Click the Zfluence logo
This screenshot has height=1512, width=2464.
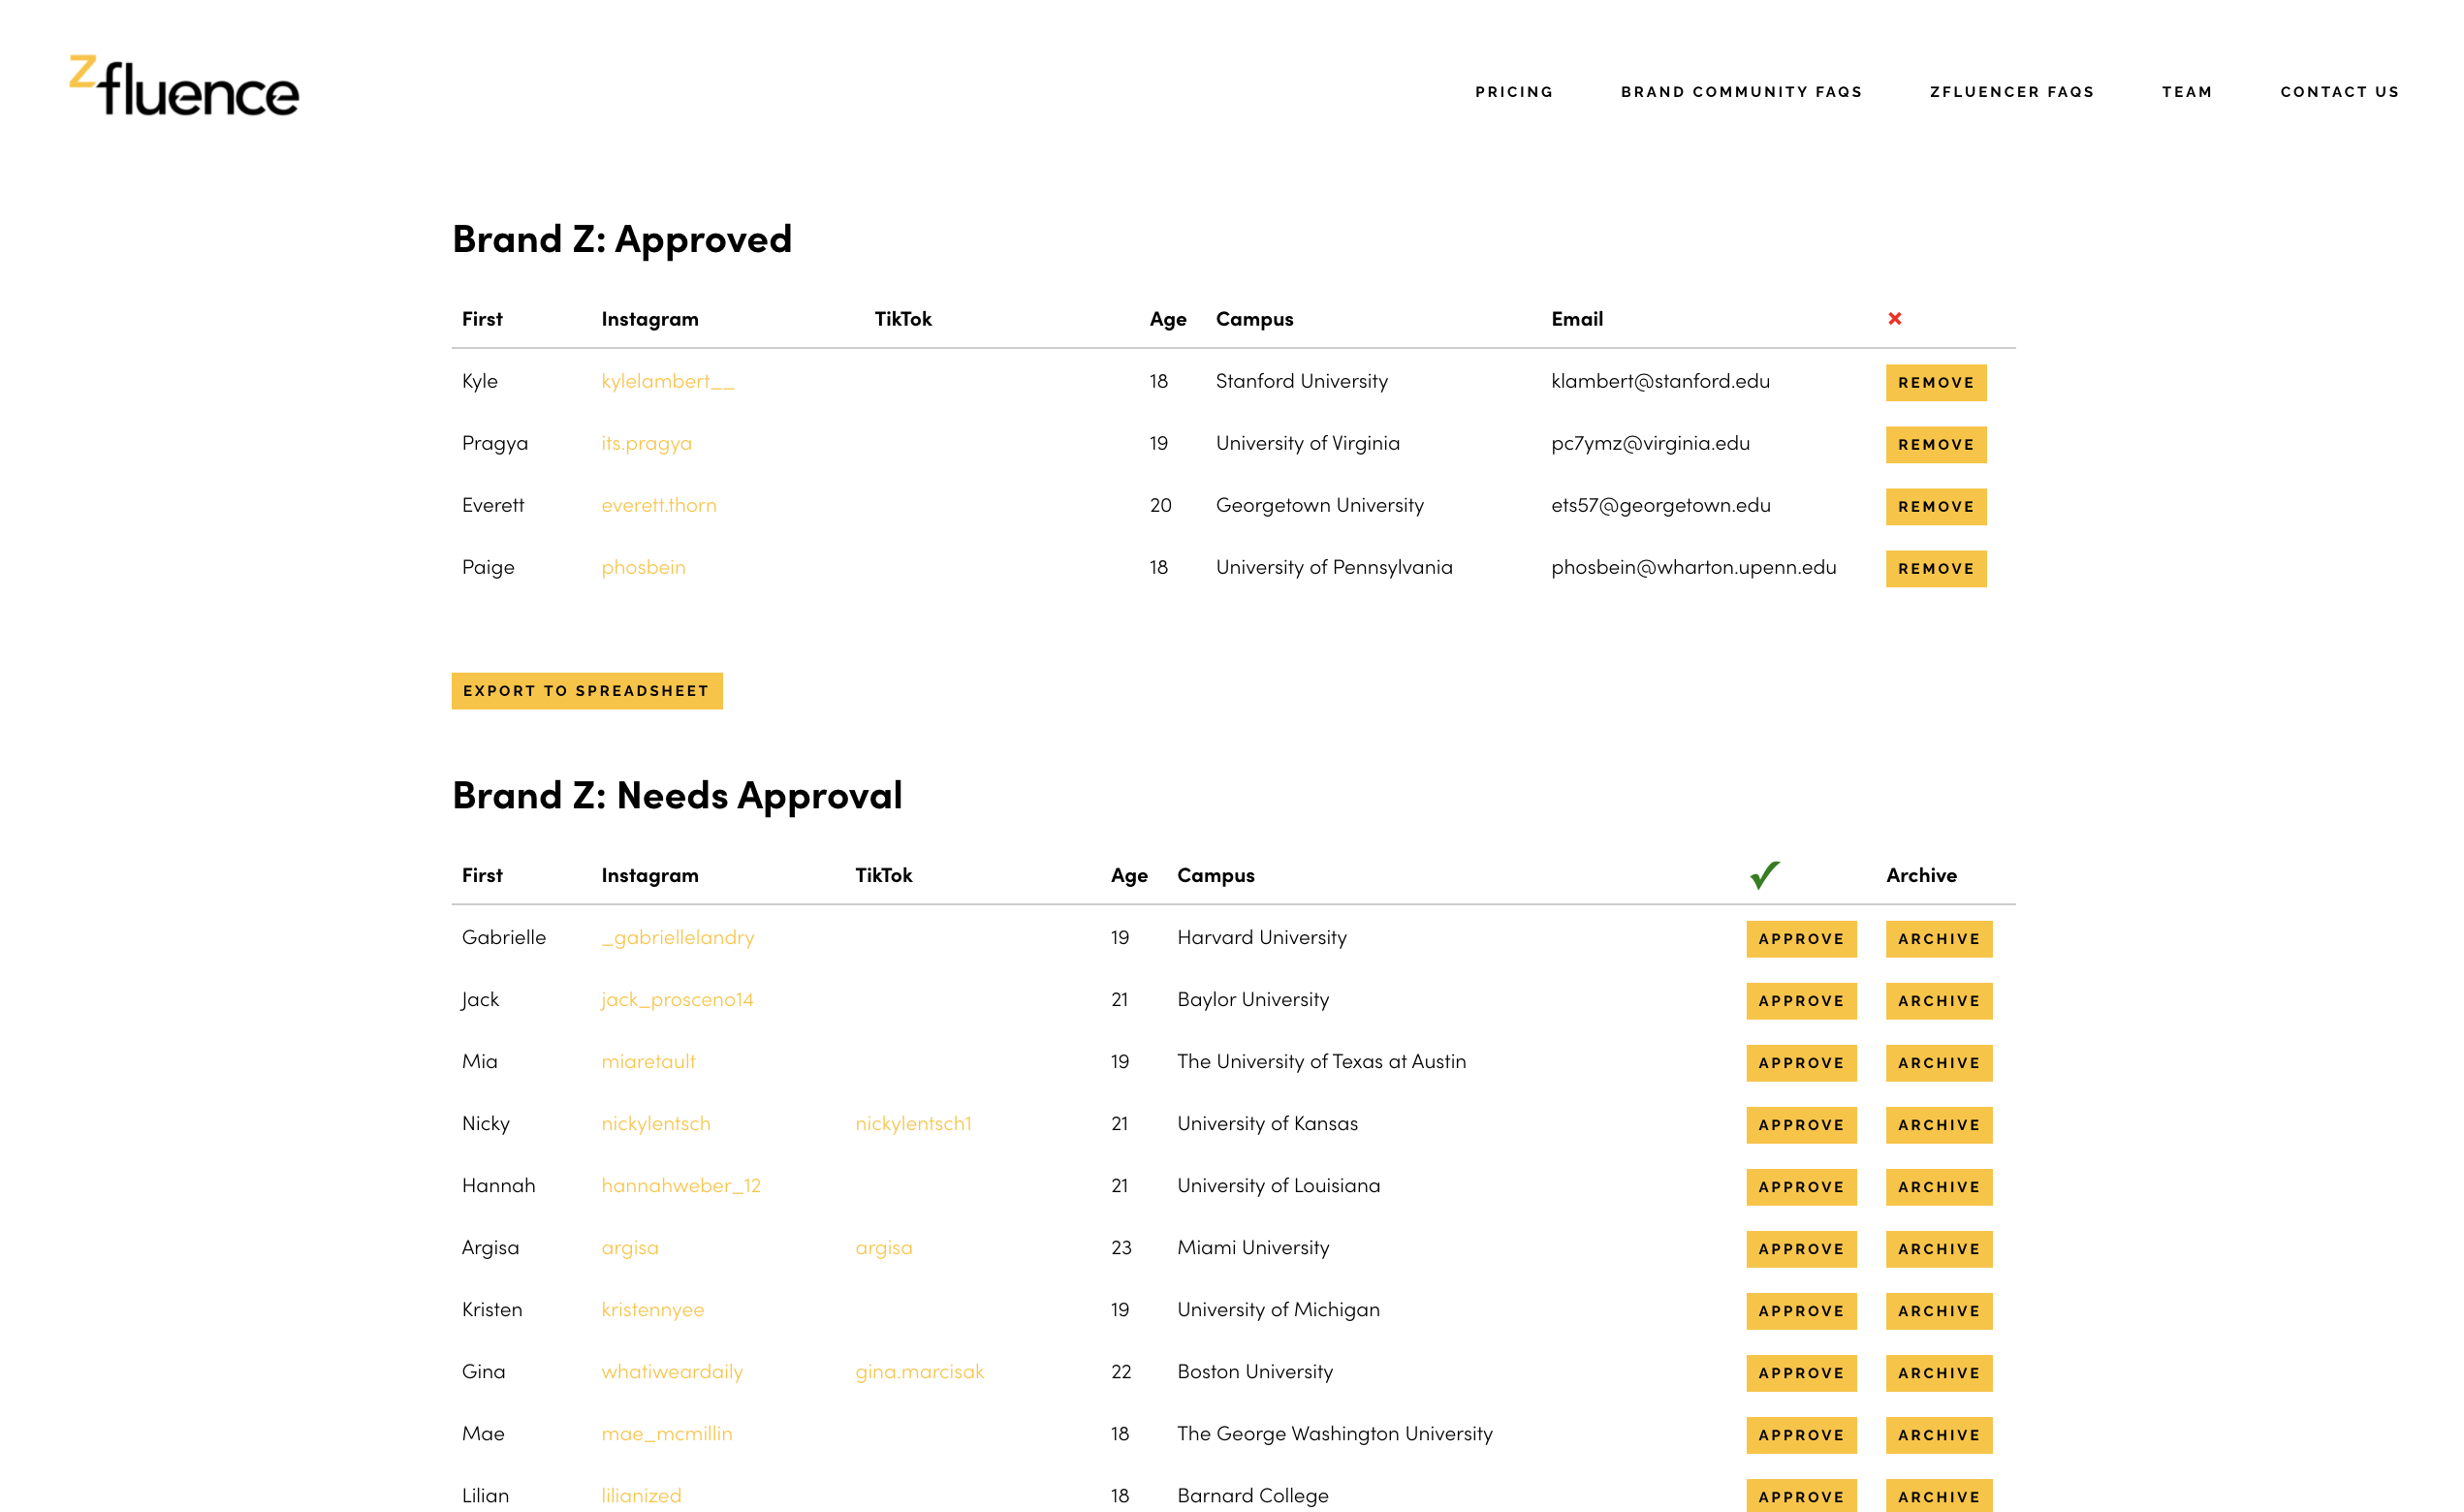pos(184,86)
